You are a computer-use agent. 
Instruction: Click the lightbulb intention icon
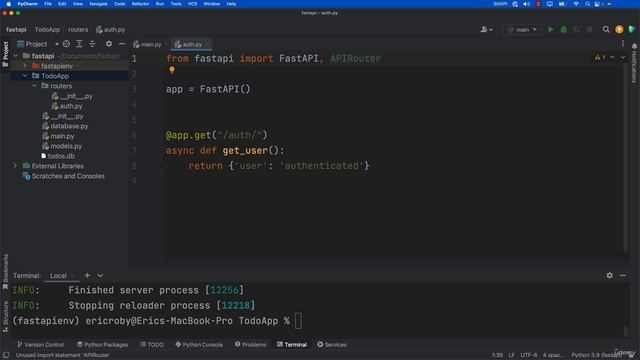[x=172, y=70]
